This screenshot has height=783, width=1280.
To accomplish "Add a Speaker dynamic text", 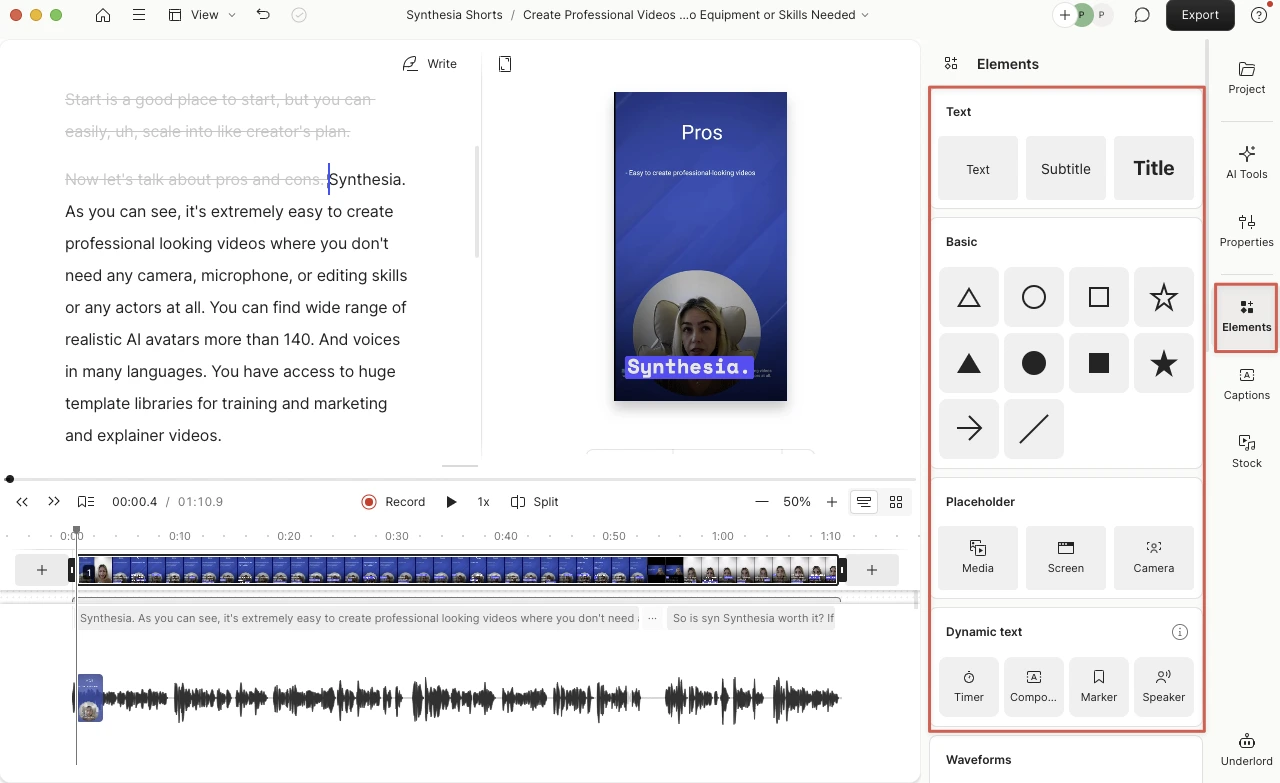I will coord(1164,687).
